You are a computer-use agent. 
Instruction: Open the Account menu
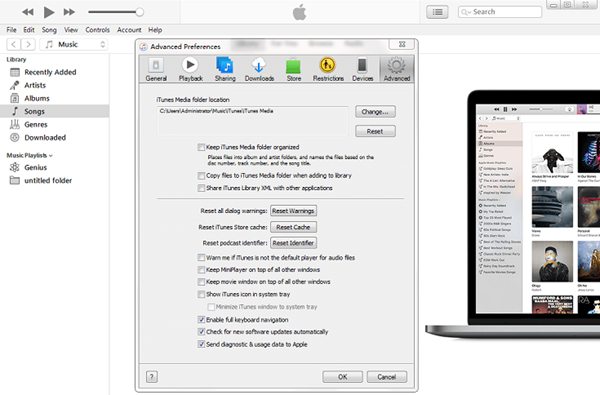(x=129, y=30)
